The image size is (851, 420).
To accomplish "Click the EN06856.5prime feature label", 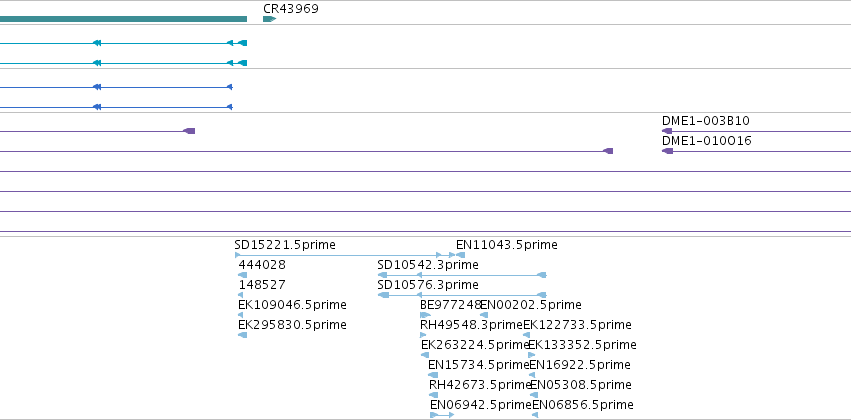I will [x=583, y=405].
